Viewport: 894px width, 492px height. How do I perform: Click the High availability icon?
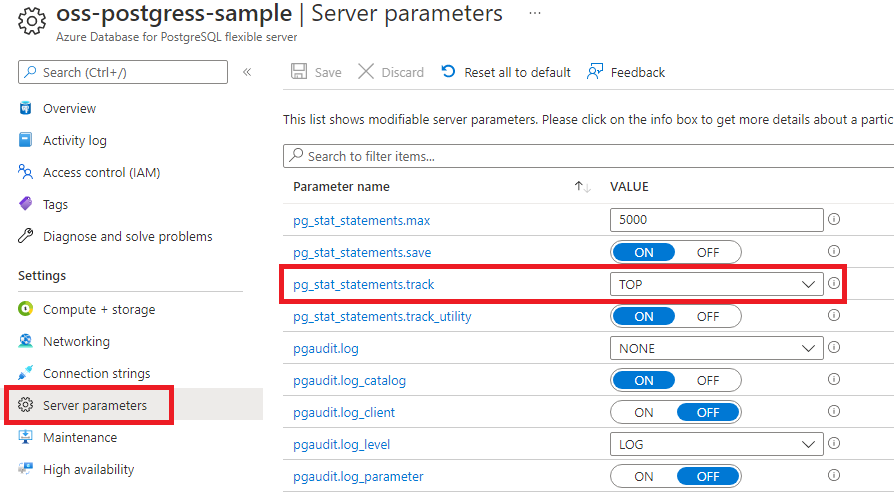26,469
